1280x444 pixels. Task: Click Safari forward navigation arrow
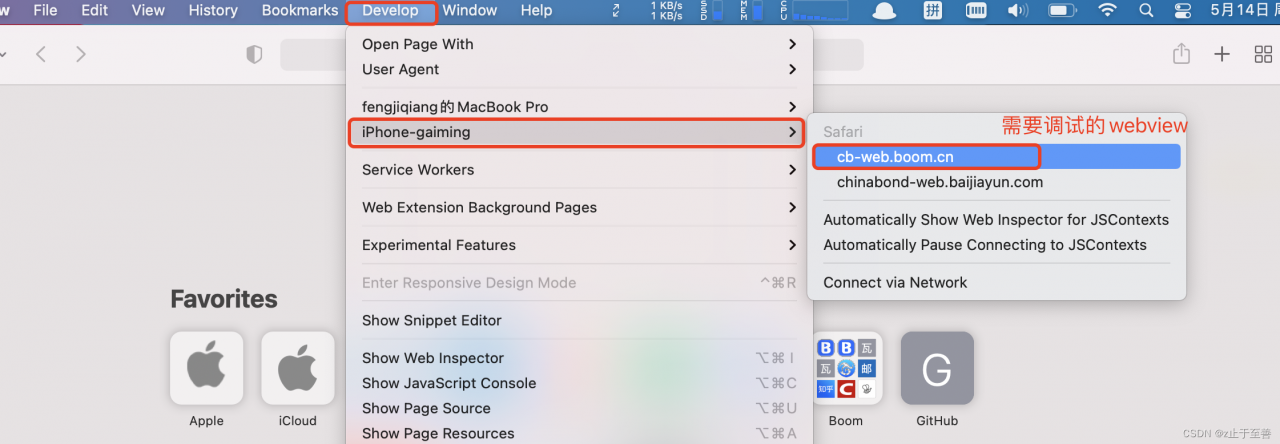[81, 54]
